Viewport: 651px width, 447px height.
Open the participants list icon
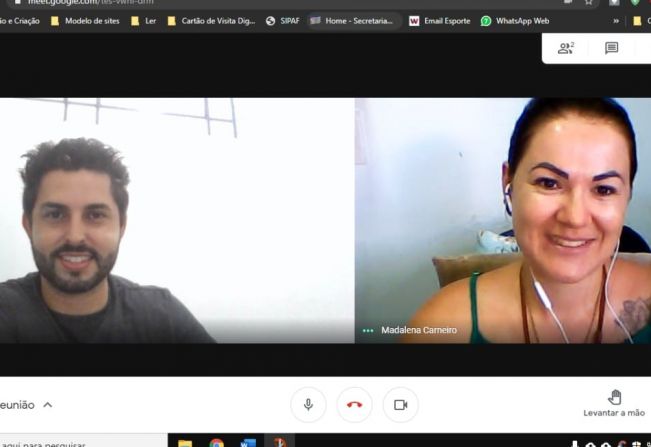click(x=565, y=48)
